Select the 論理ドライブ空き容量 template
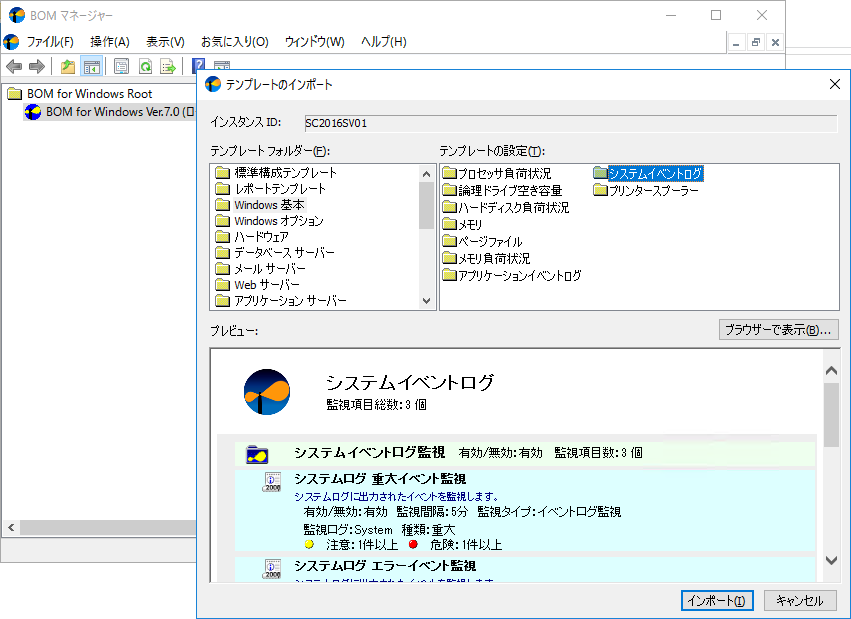The height and width of the screenshot is (619, 851). pos(510,190)
